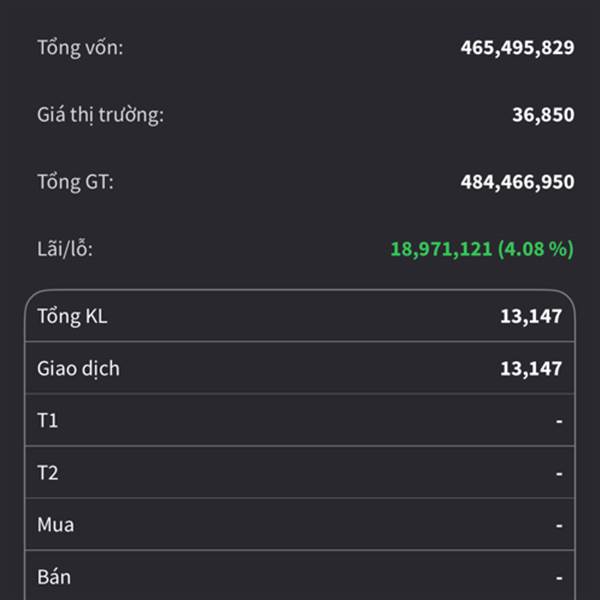This screenshot has height=600, width=600.
Task: Click the dash value in T1 row
Action: [x=559, y=421]
